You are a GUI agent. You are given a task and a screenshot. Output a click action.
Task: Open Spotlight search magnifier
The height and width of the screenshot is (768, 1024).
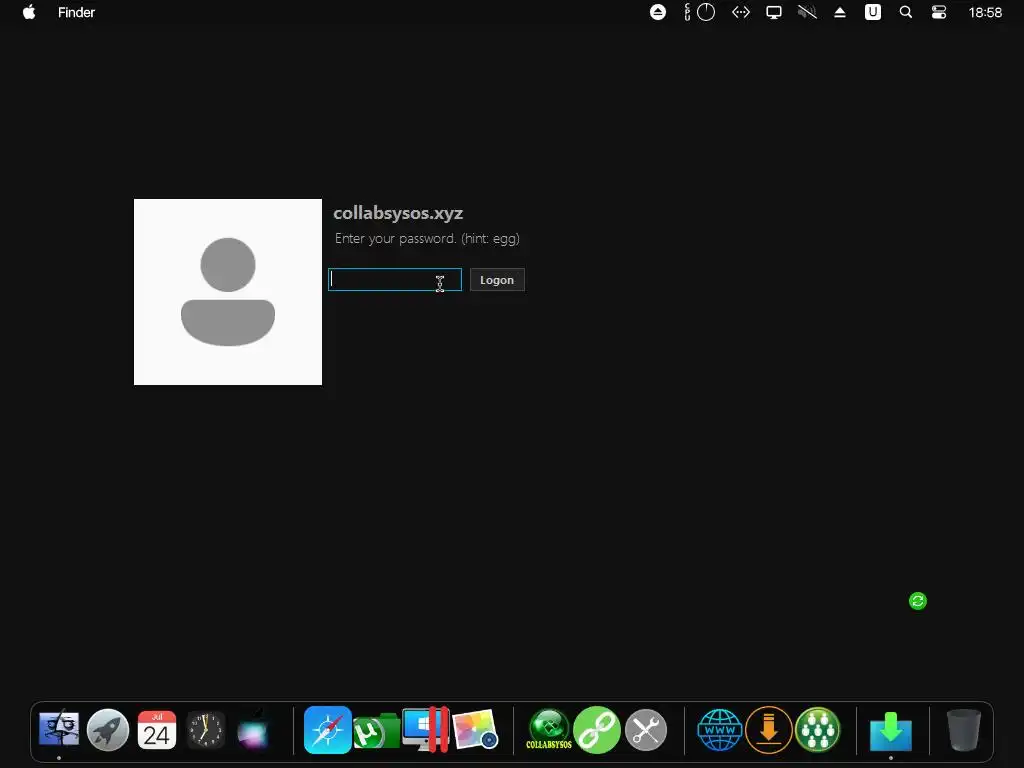point(906,12)
